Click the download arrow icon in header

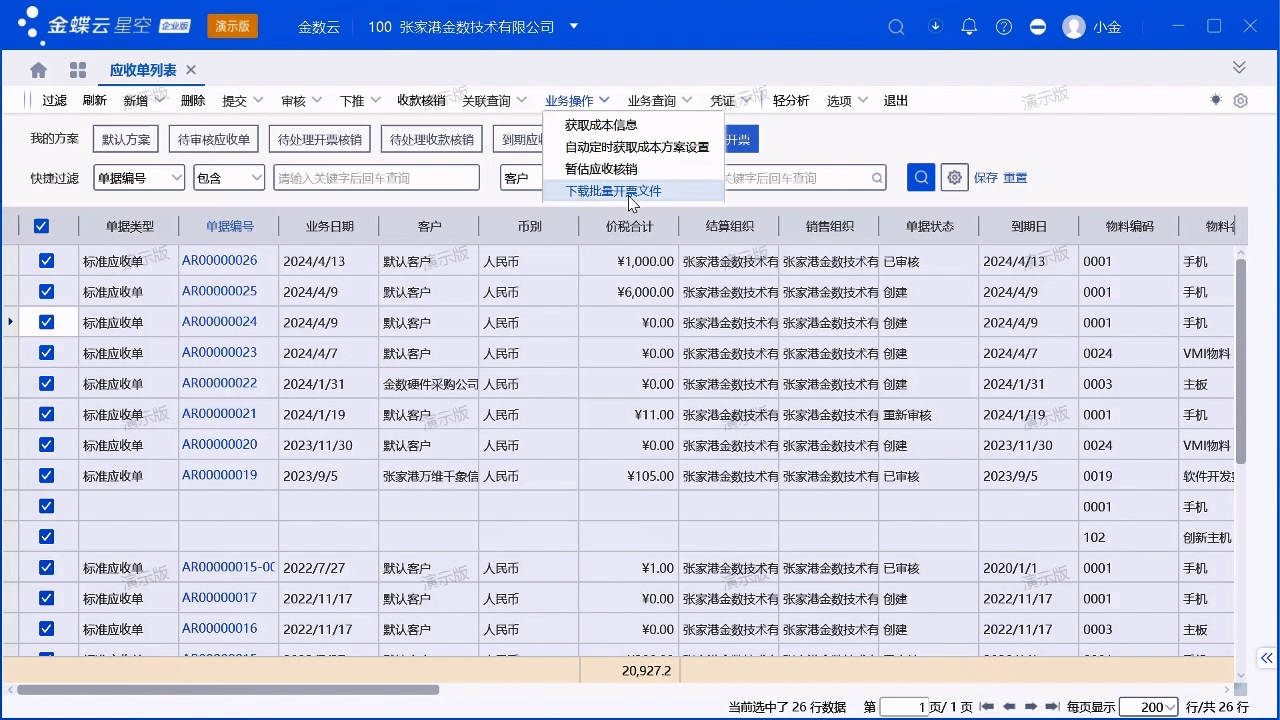pyautogui.click(x=936, y=27)
